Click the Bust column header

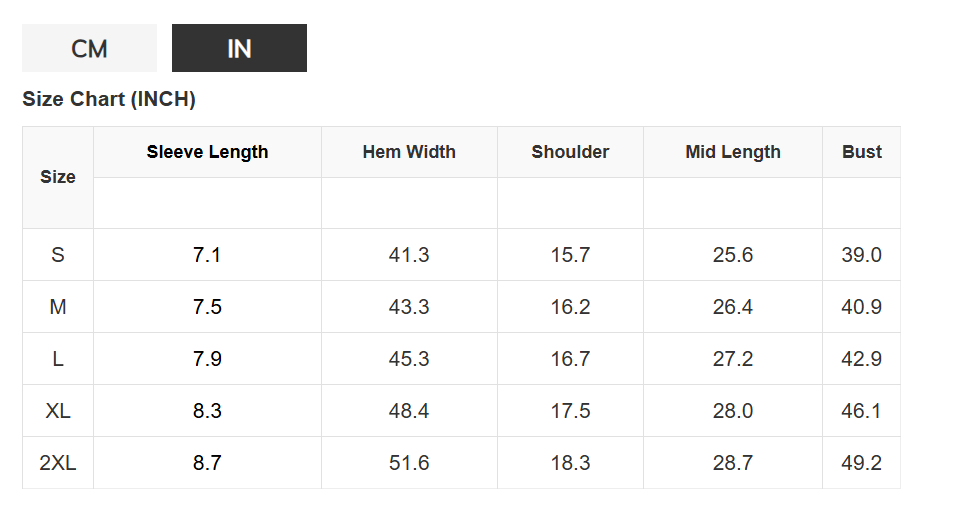pos(861,152)
